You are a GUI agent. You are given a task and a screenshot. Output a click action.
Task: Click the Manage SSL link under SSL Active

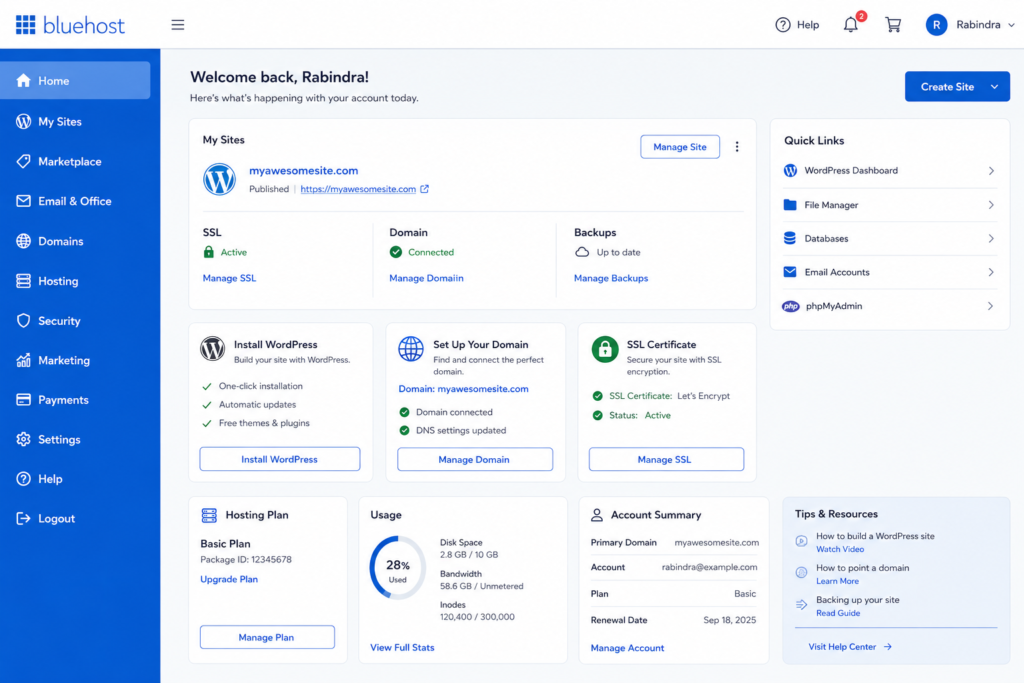tap(229, 278)
